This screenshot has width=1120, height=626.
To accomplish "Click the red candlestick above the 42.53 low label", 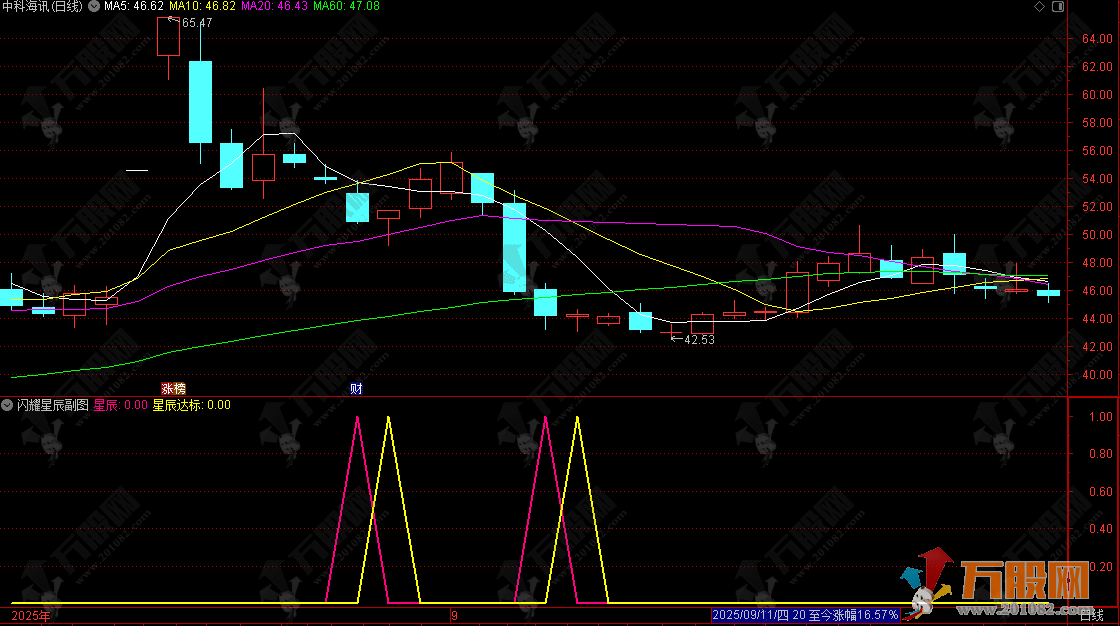I will click(671, 332).
